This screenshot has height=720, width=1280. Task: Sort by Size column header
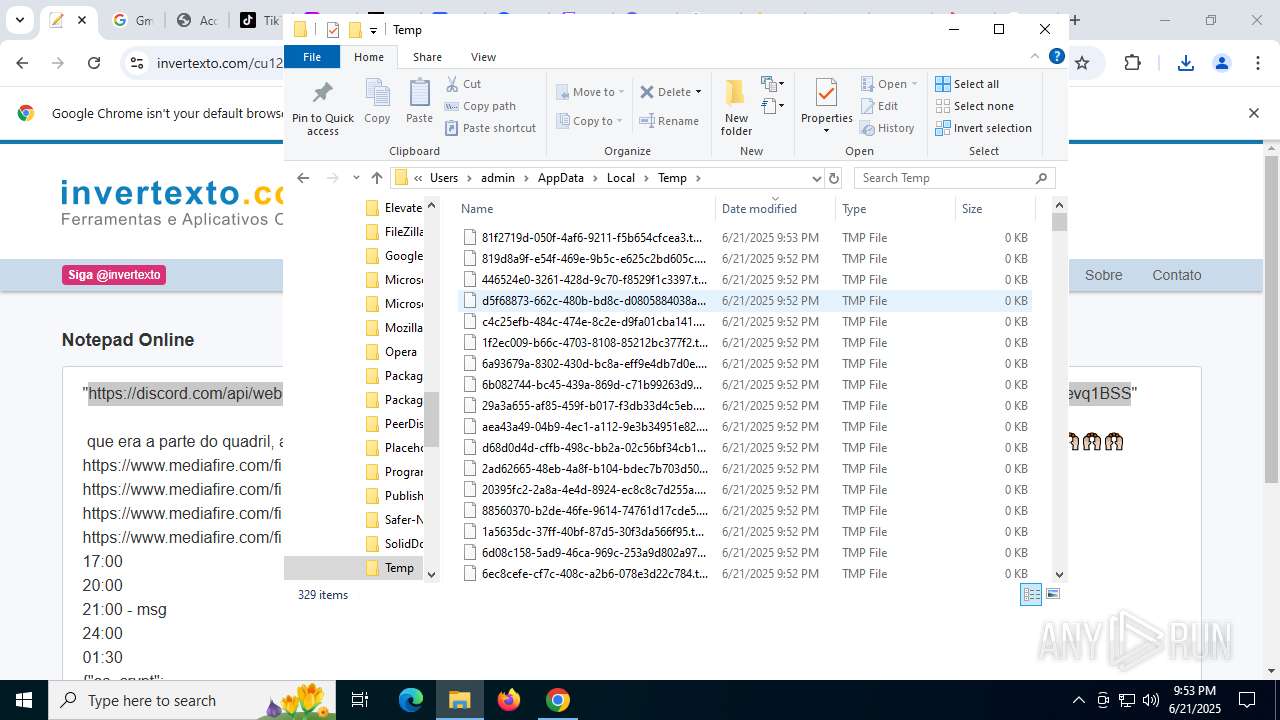pos(994,209)
